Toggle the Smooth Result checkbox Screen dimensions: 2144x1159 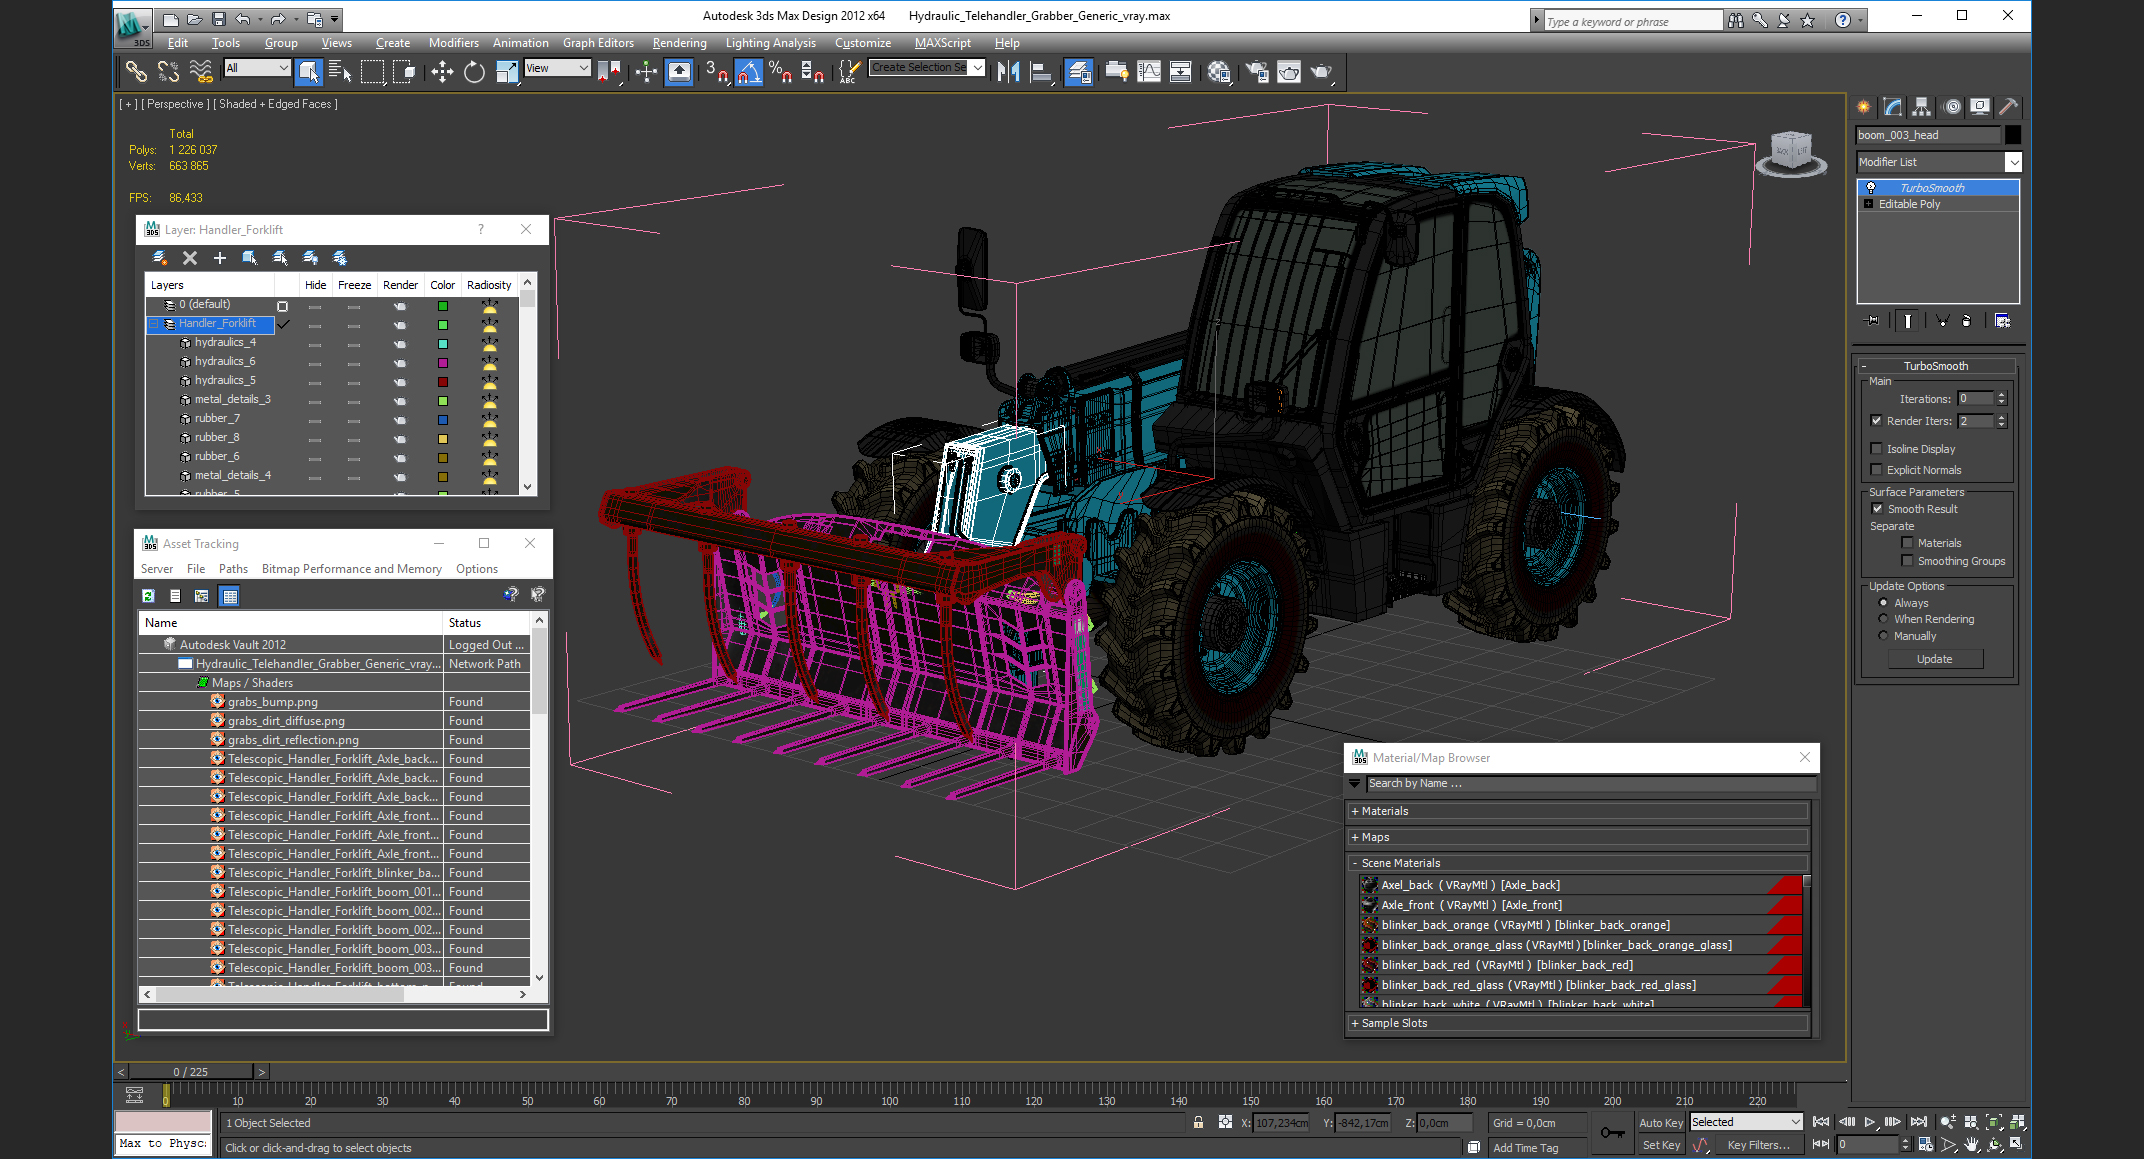coord(1877,509)
